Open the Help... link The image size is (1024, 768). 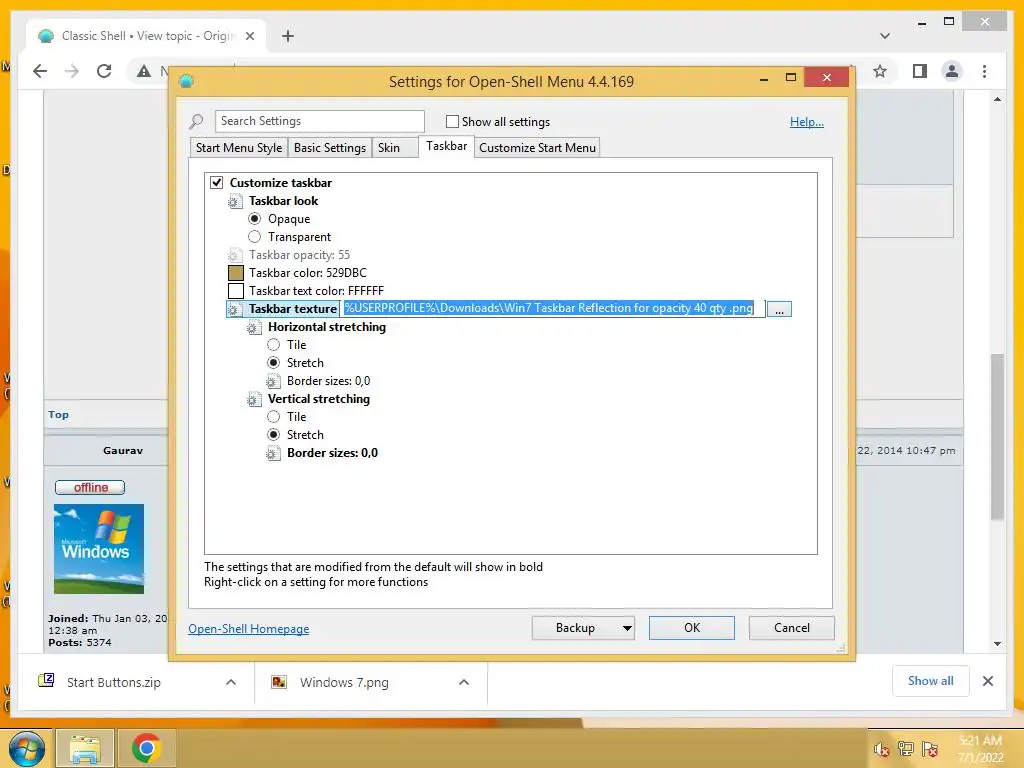[x=807, y=121]
